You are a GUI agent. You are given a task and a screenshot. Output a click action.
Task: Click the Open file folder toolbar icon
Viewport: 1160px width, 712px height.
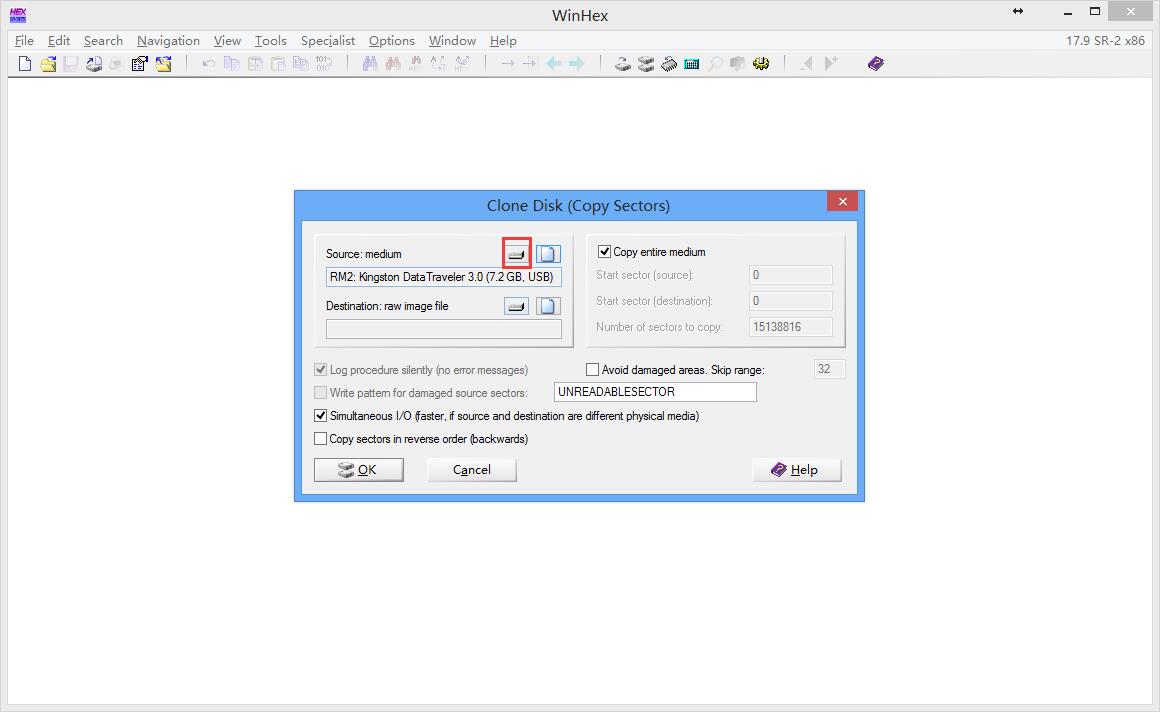48,64
